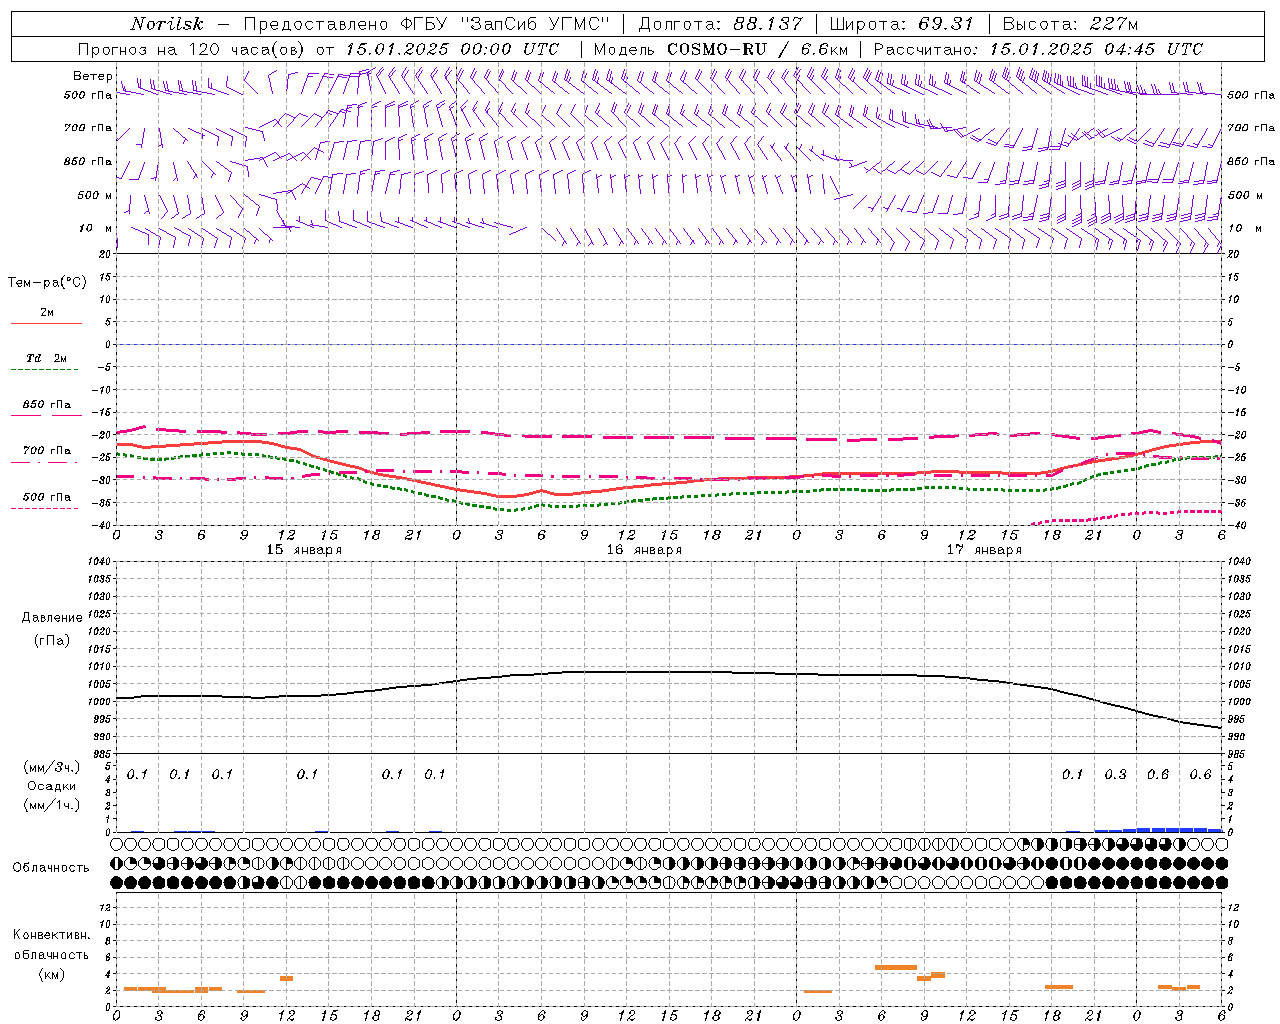1280x1024 pixels.
Task: Click the 'Td 2м' dew point legend entry
Action: (46, 358)
